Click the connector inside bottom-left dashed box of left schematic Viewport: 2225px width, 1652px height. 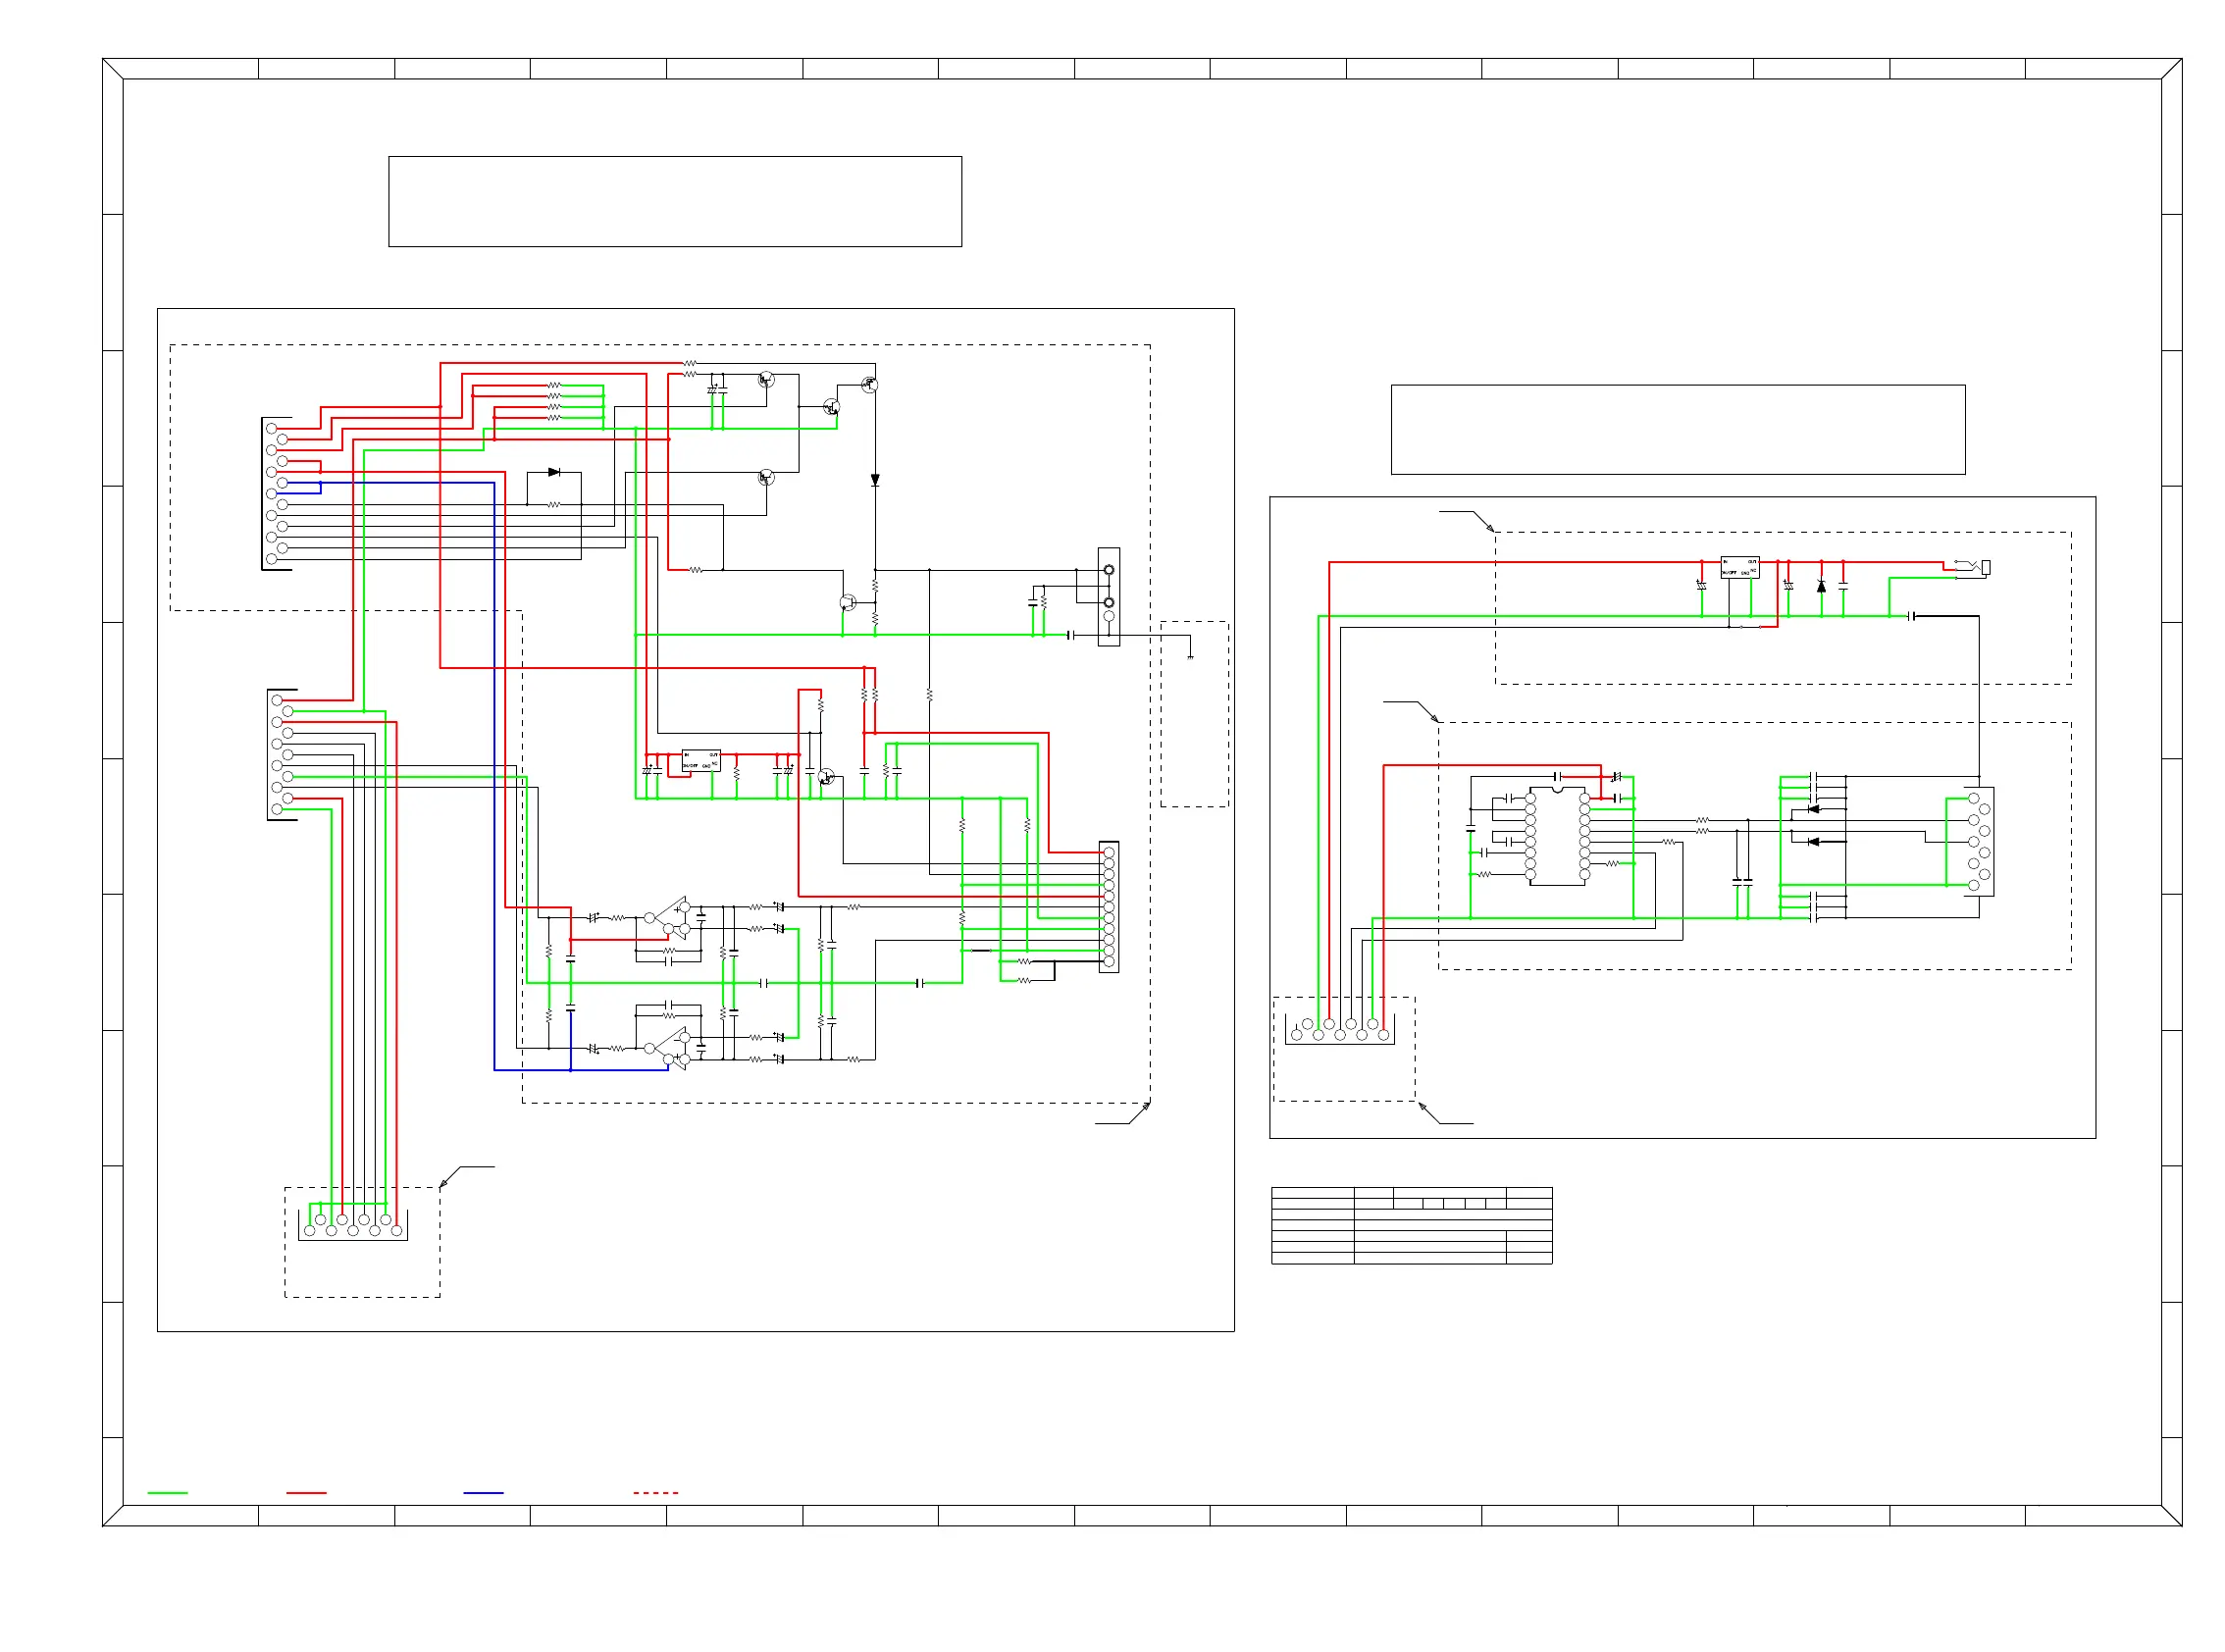(353, 1226)
